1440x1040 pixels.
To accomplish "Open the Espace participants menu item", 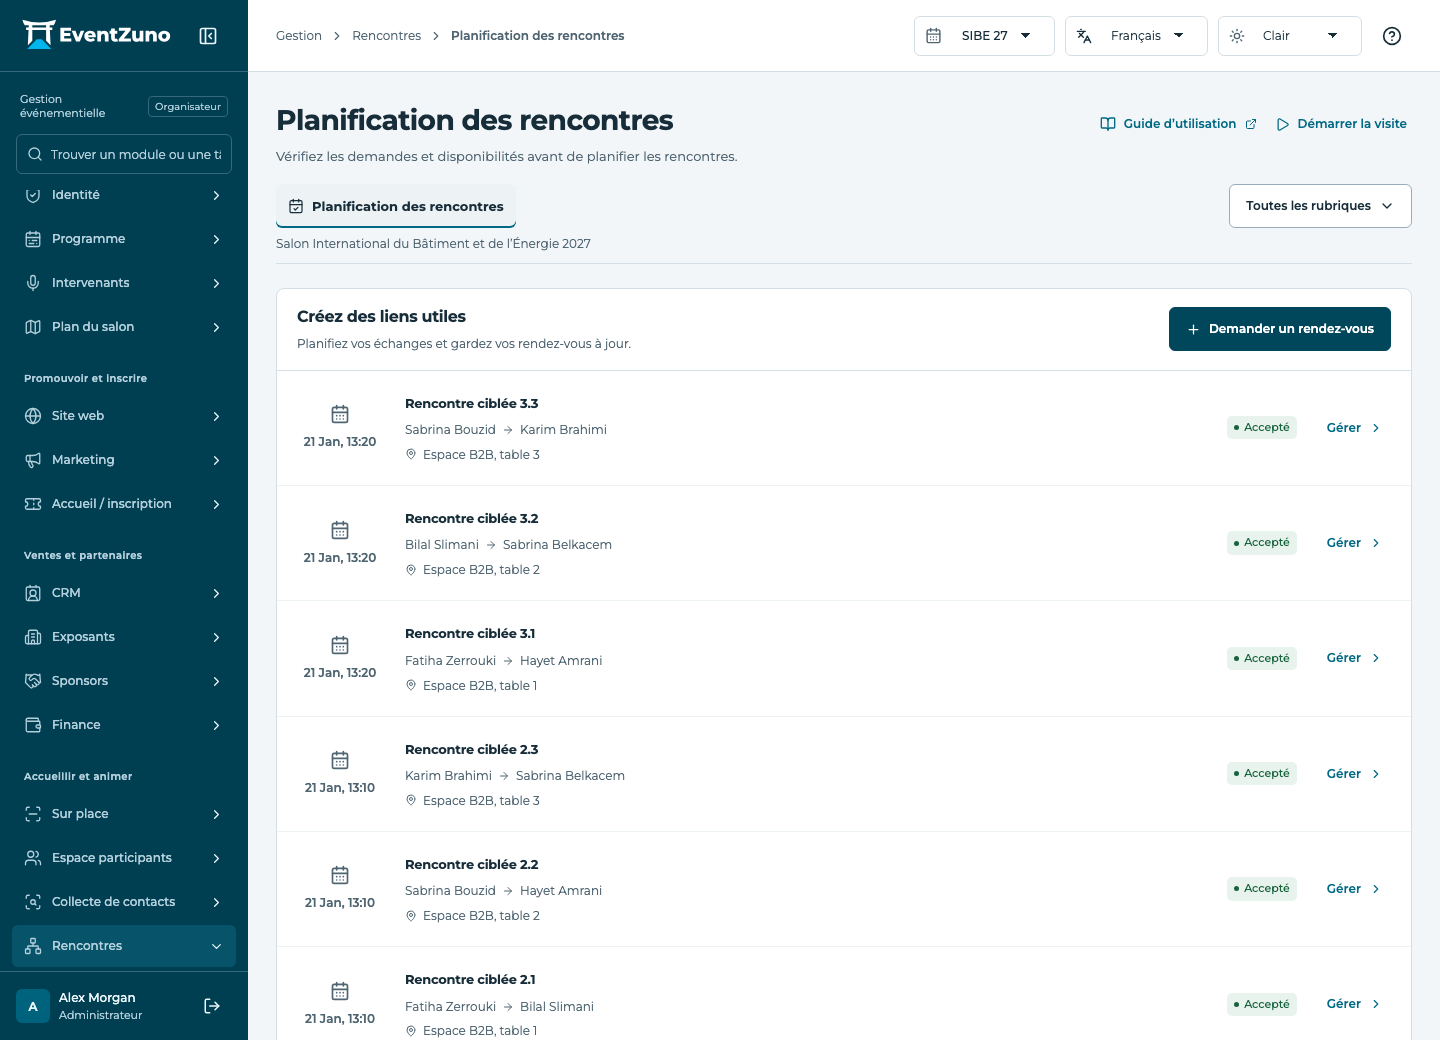I will coord(124,858).
